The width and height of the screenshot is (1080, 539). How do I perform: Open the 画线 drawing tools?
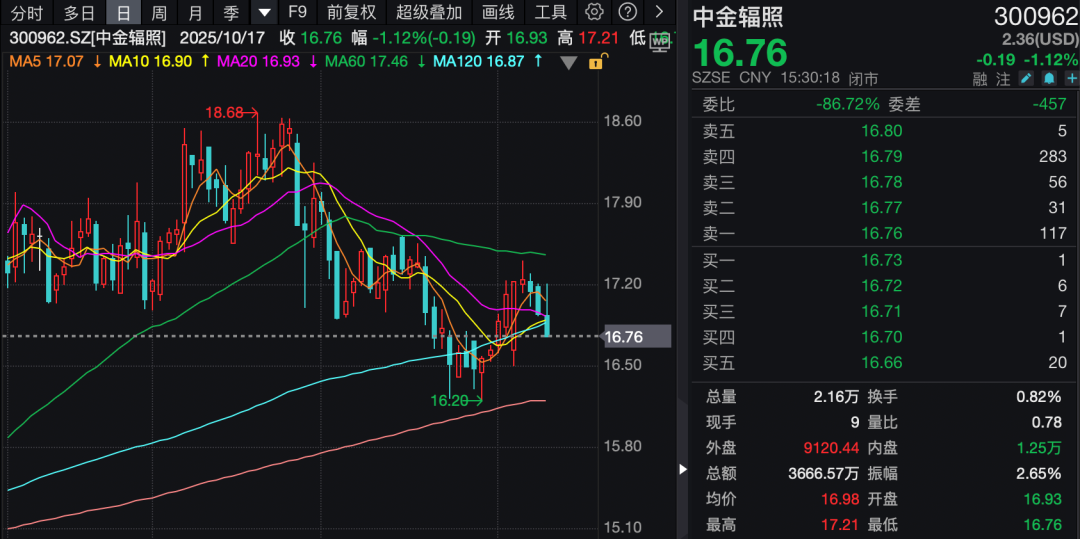(498, 13)
